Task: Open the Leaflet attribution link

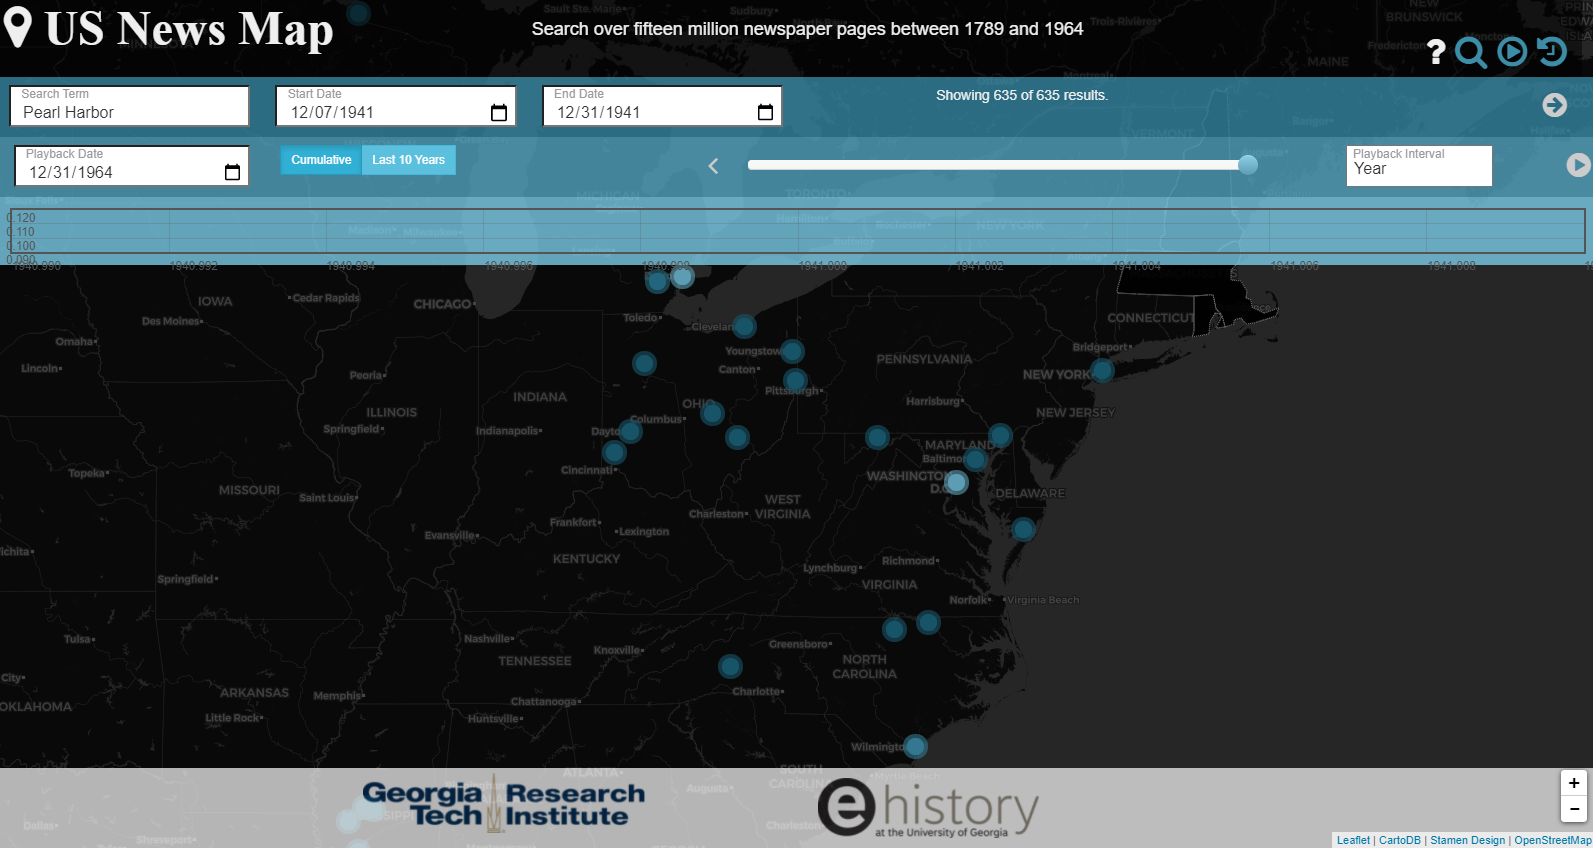Action: 1353,840
